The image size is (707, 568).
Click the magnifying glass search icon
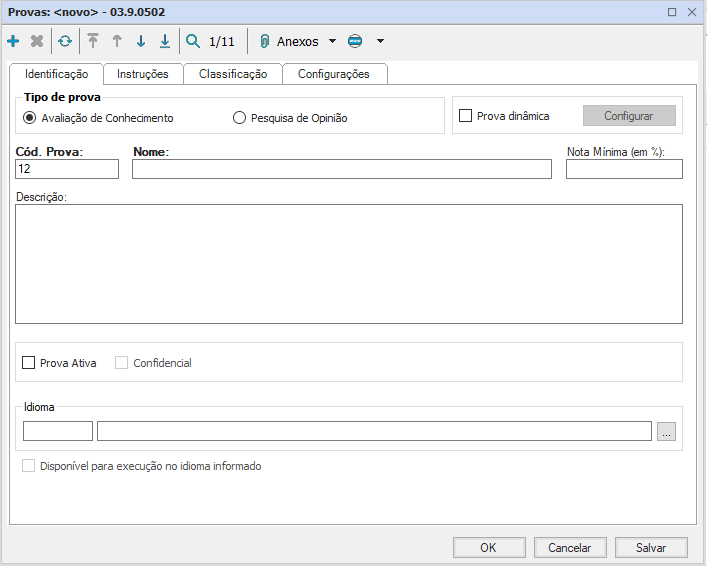pos(193,42)
